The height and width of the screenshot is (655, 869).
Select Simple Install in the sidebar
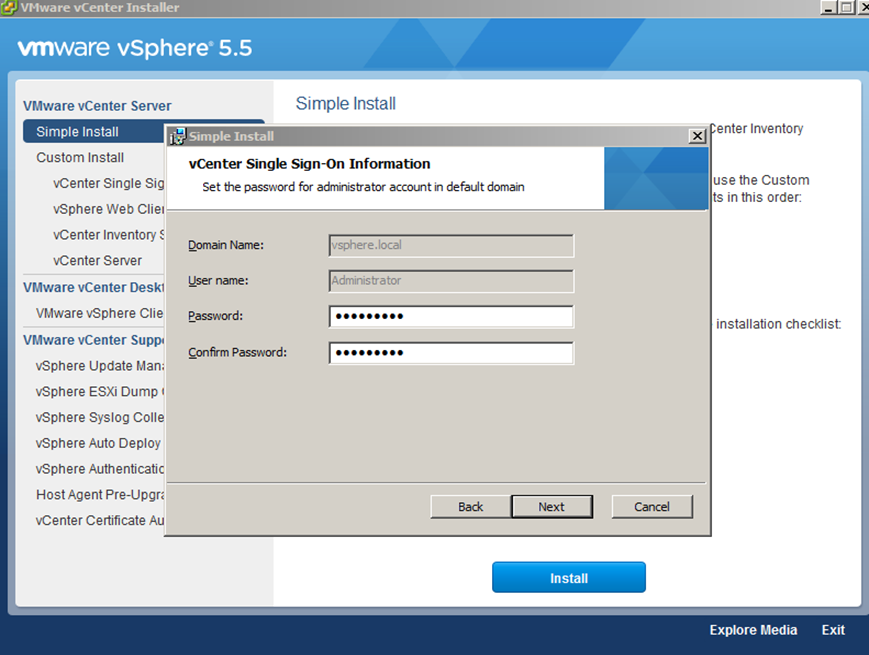94,132
